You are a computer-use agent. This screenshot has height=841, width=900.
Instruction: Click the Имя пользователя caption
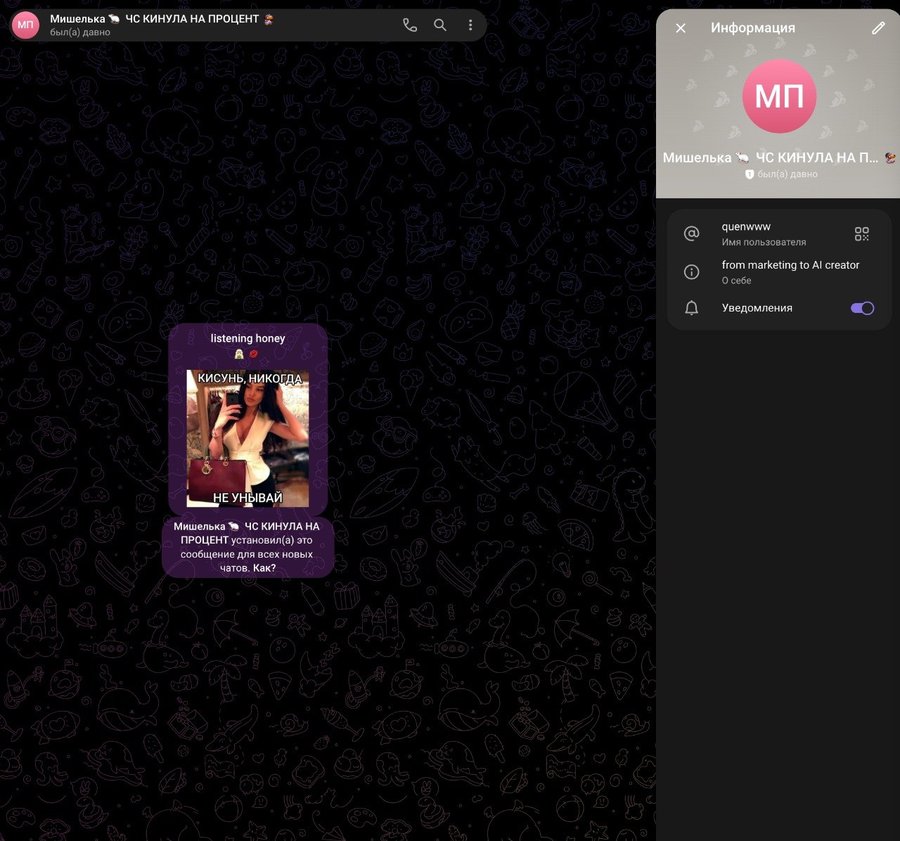763,242
